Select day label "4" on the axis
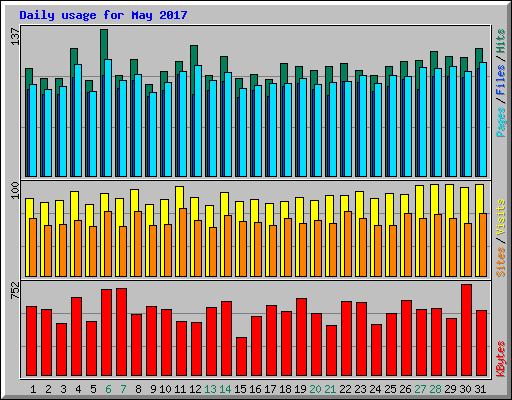The width and height of the screenshot is (512, 400). [78, 389]
